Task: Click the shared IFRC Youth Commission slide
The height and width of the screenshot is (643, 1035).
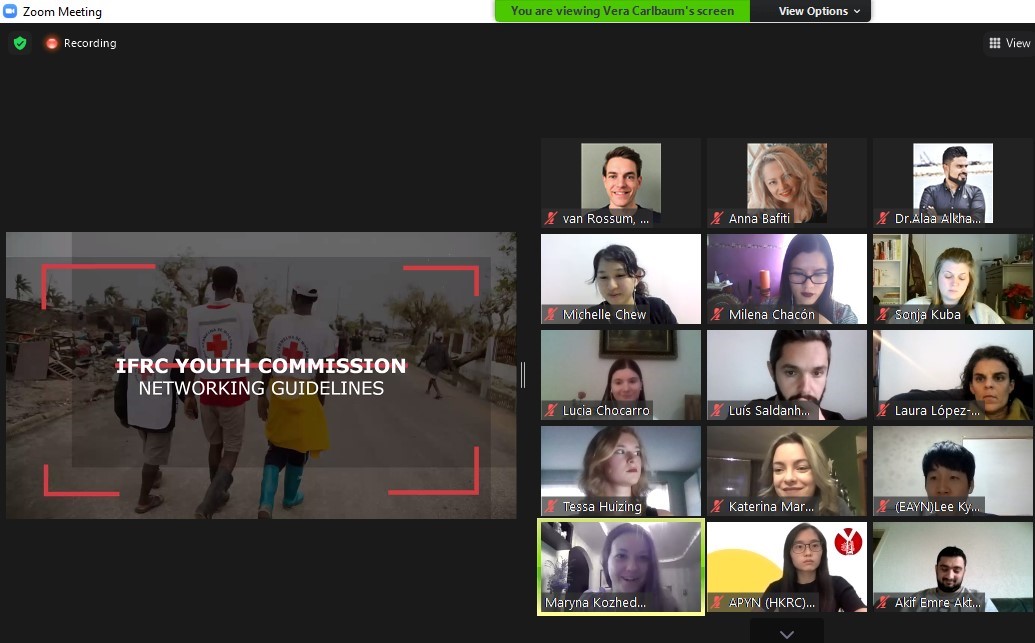Action: coord(261,375)
